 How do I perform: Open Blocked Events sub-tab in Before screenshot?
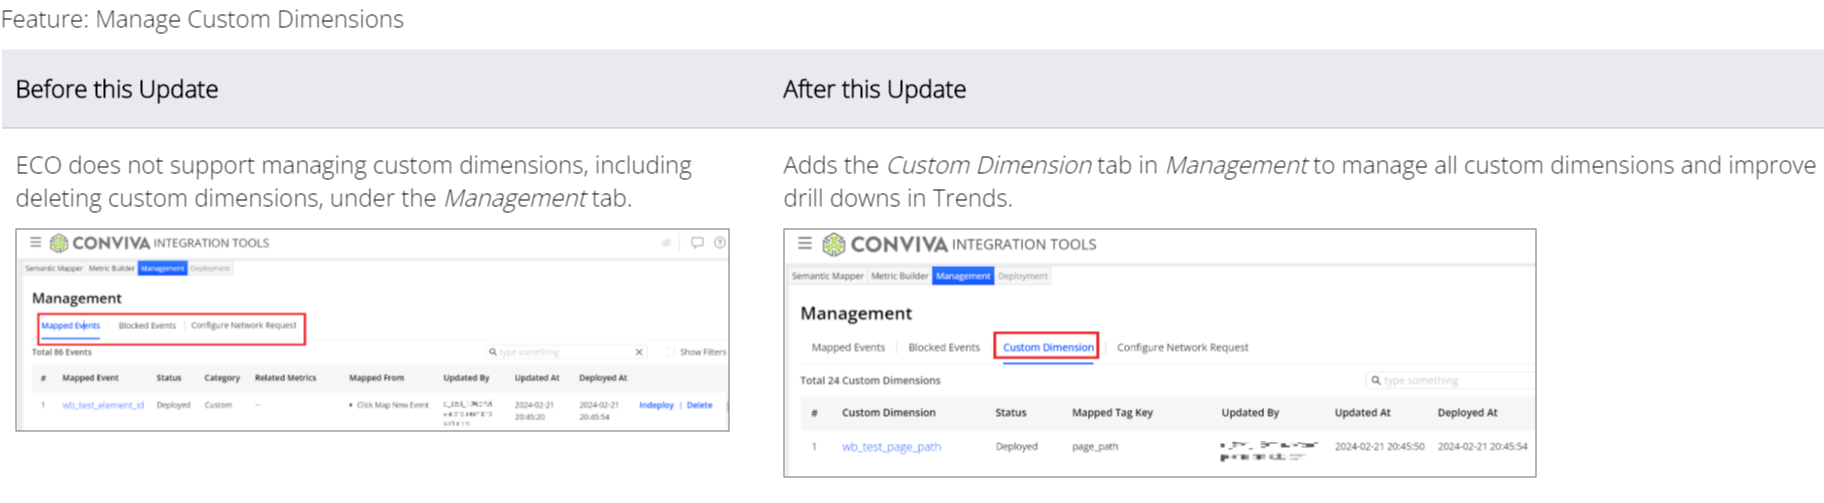[147, 325]
